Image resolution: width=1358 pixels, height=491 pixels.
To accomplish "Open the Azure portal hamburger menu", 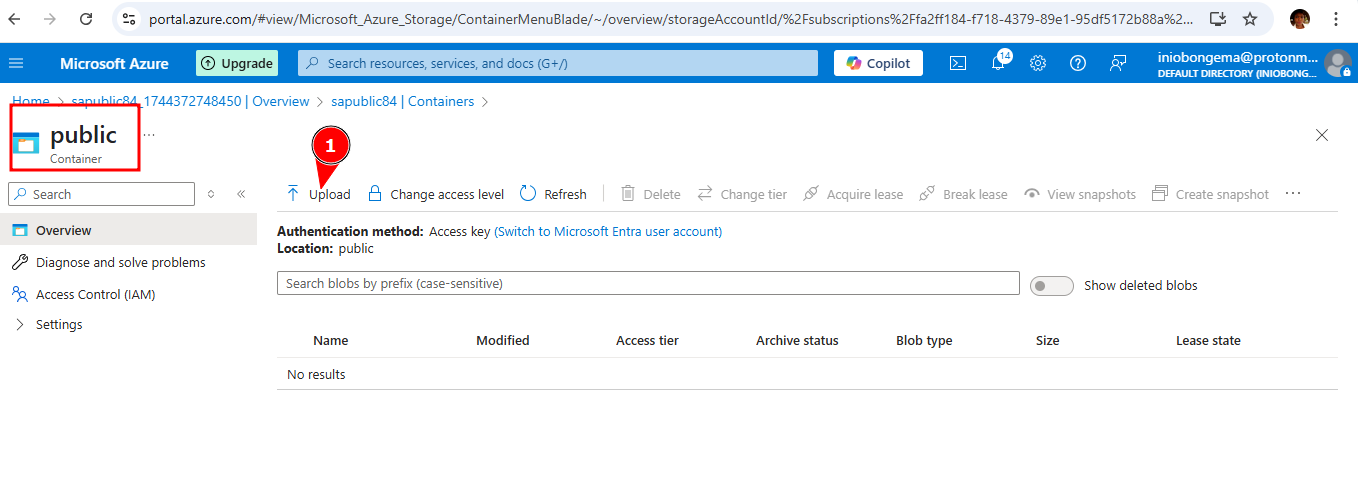I will (x=15, y=63).
